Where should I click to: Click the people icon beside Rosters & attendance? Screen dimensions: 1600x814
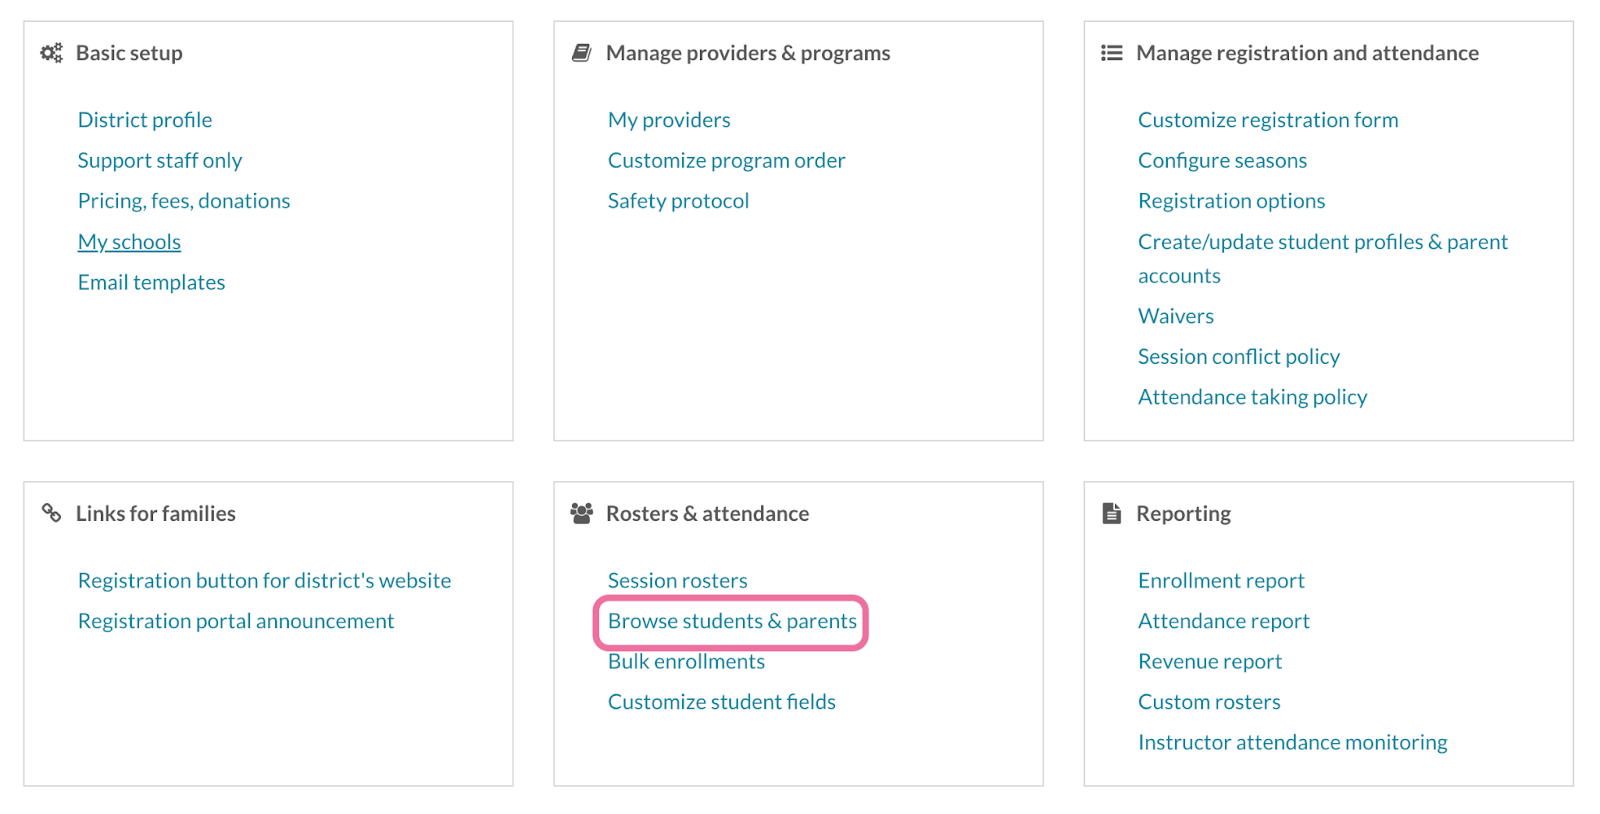[x=581, y=513]
